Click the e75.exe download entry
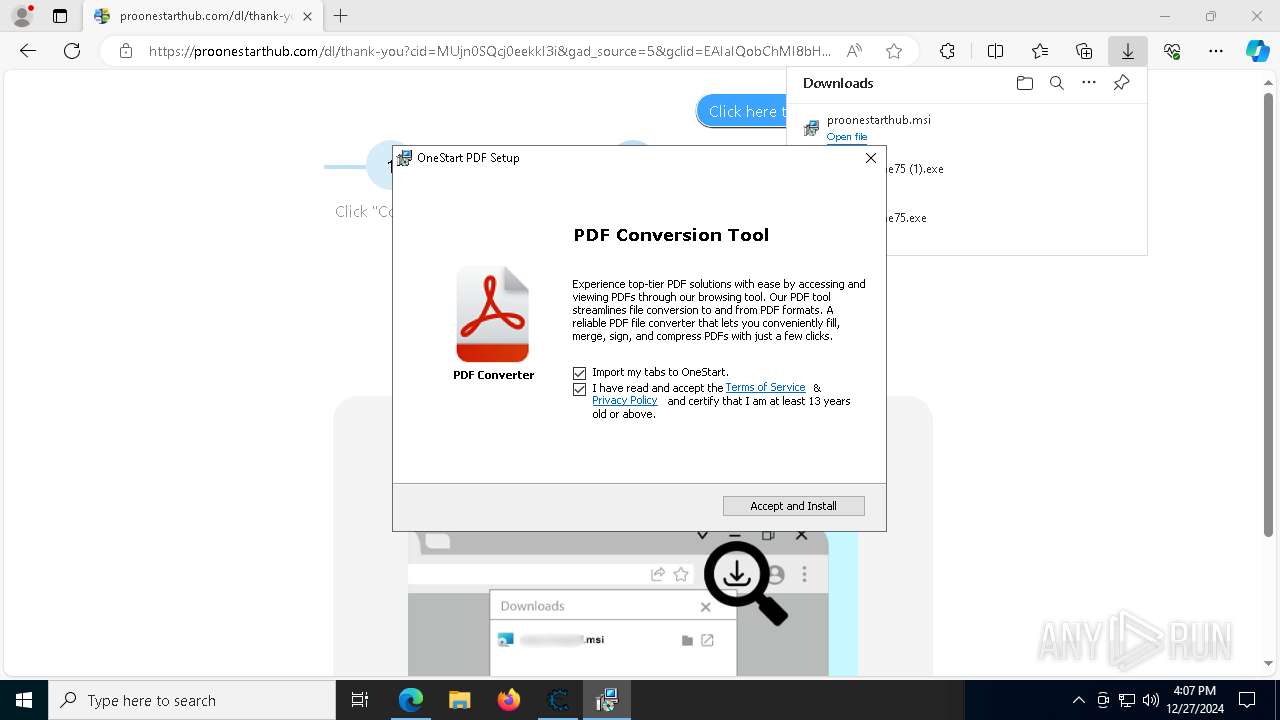Image resolution: width=1280 pixels, height=720 pixels. tap(906, 218)
